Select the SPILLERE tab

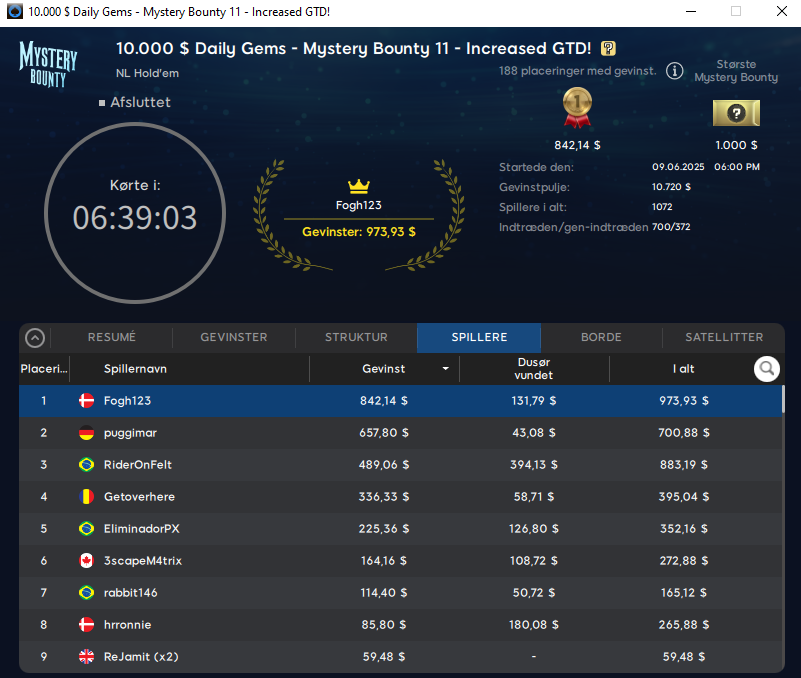tap(479, 338)
